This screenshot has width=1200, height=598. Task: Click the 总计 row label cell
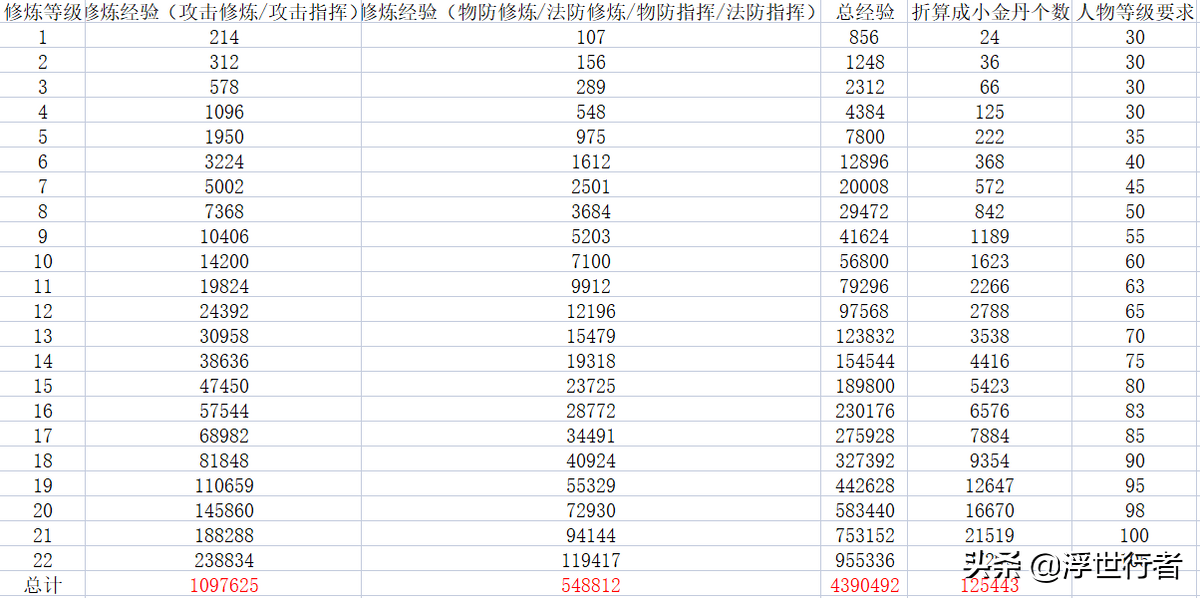tap(43, 585)
